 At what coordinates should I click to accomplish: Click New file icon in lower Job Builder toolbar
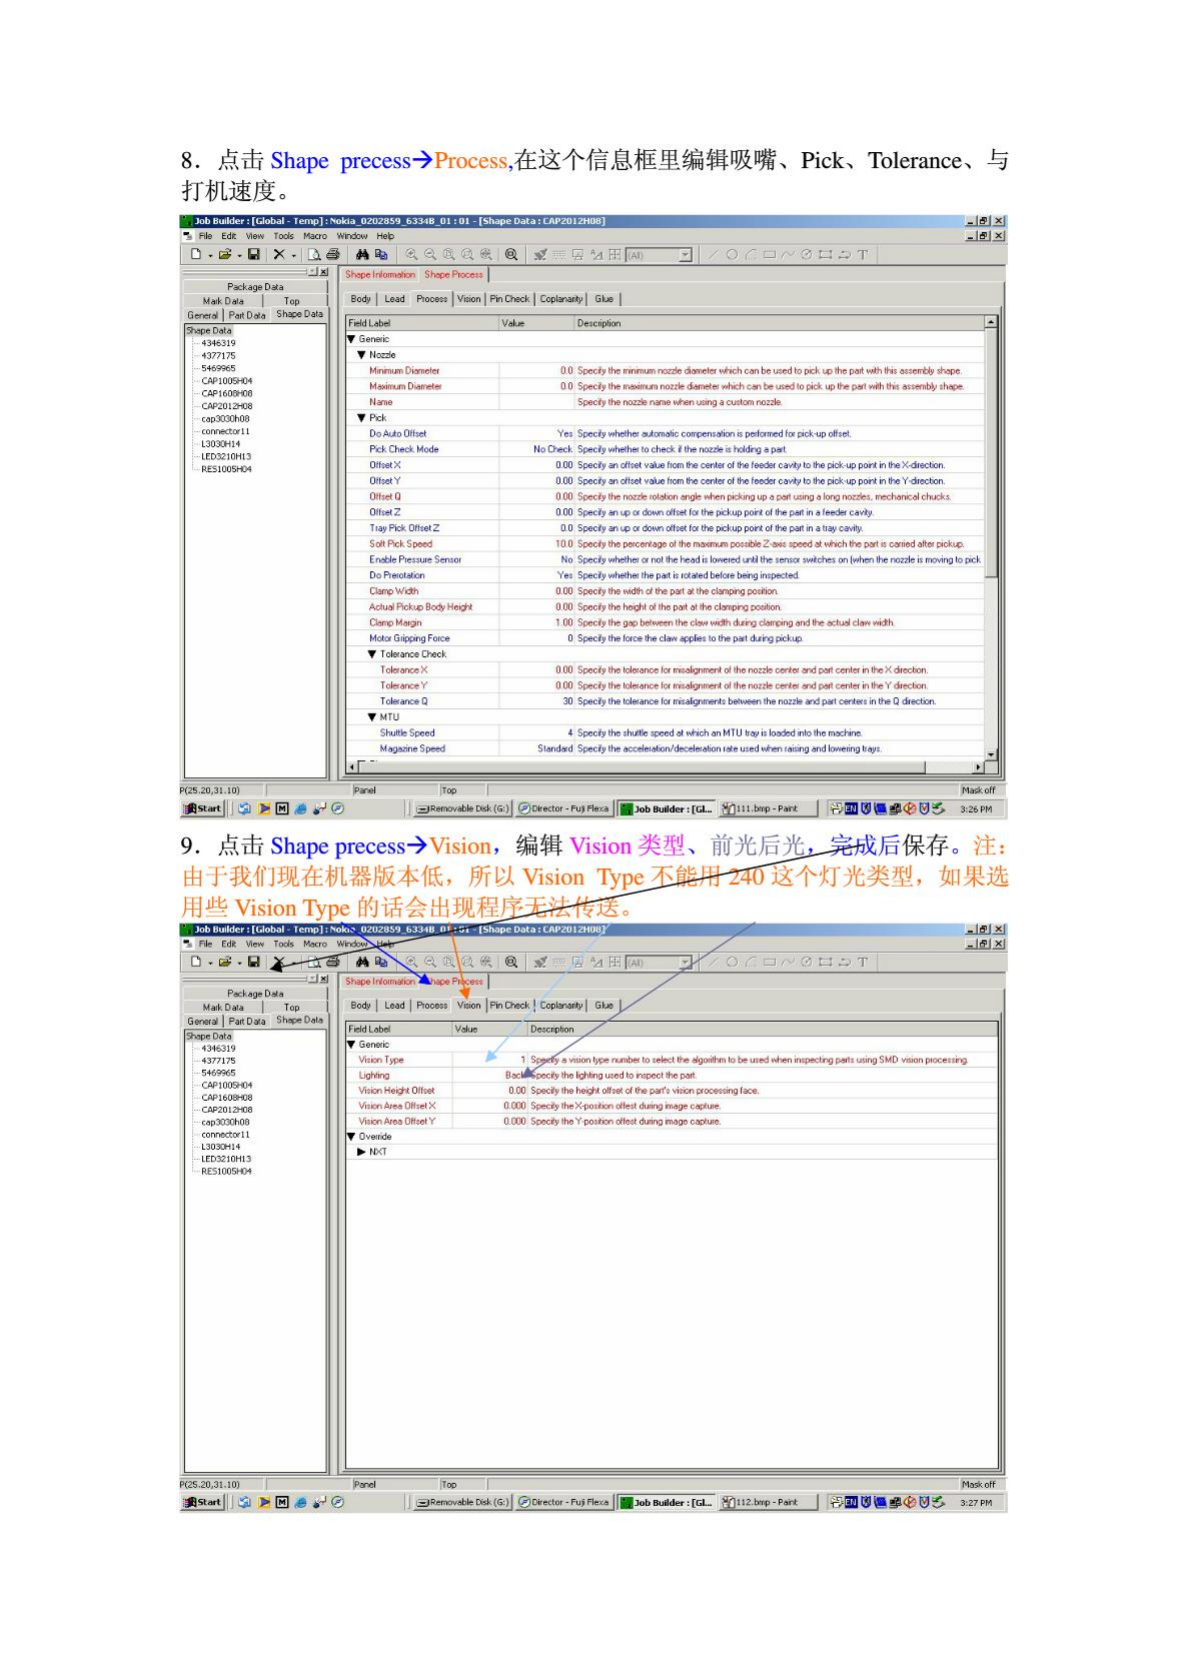pos(197,962)
